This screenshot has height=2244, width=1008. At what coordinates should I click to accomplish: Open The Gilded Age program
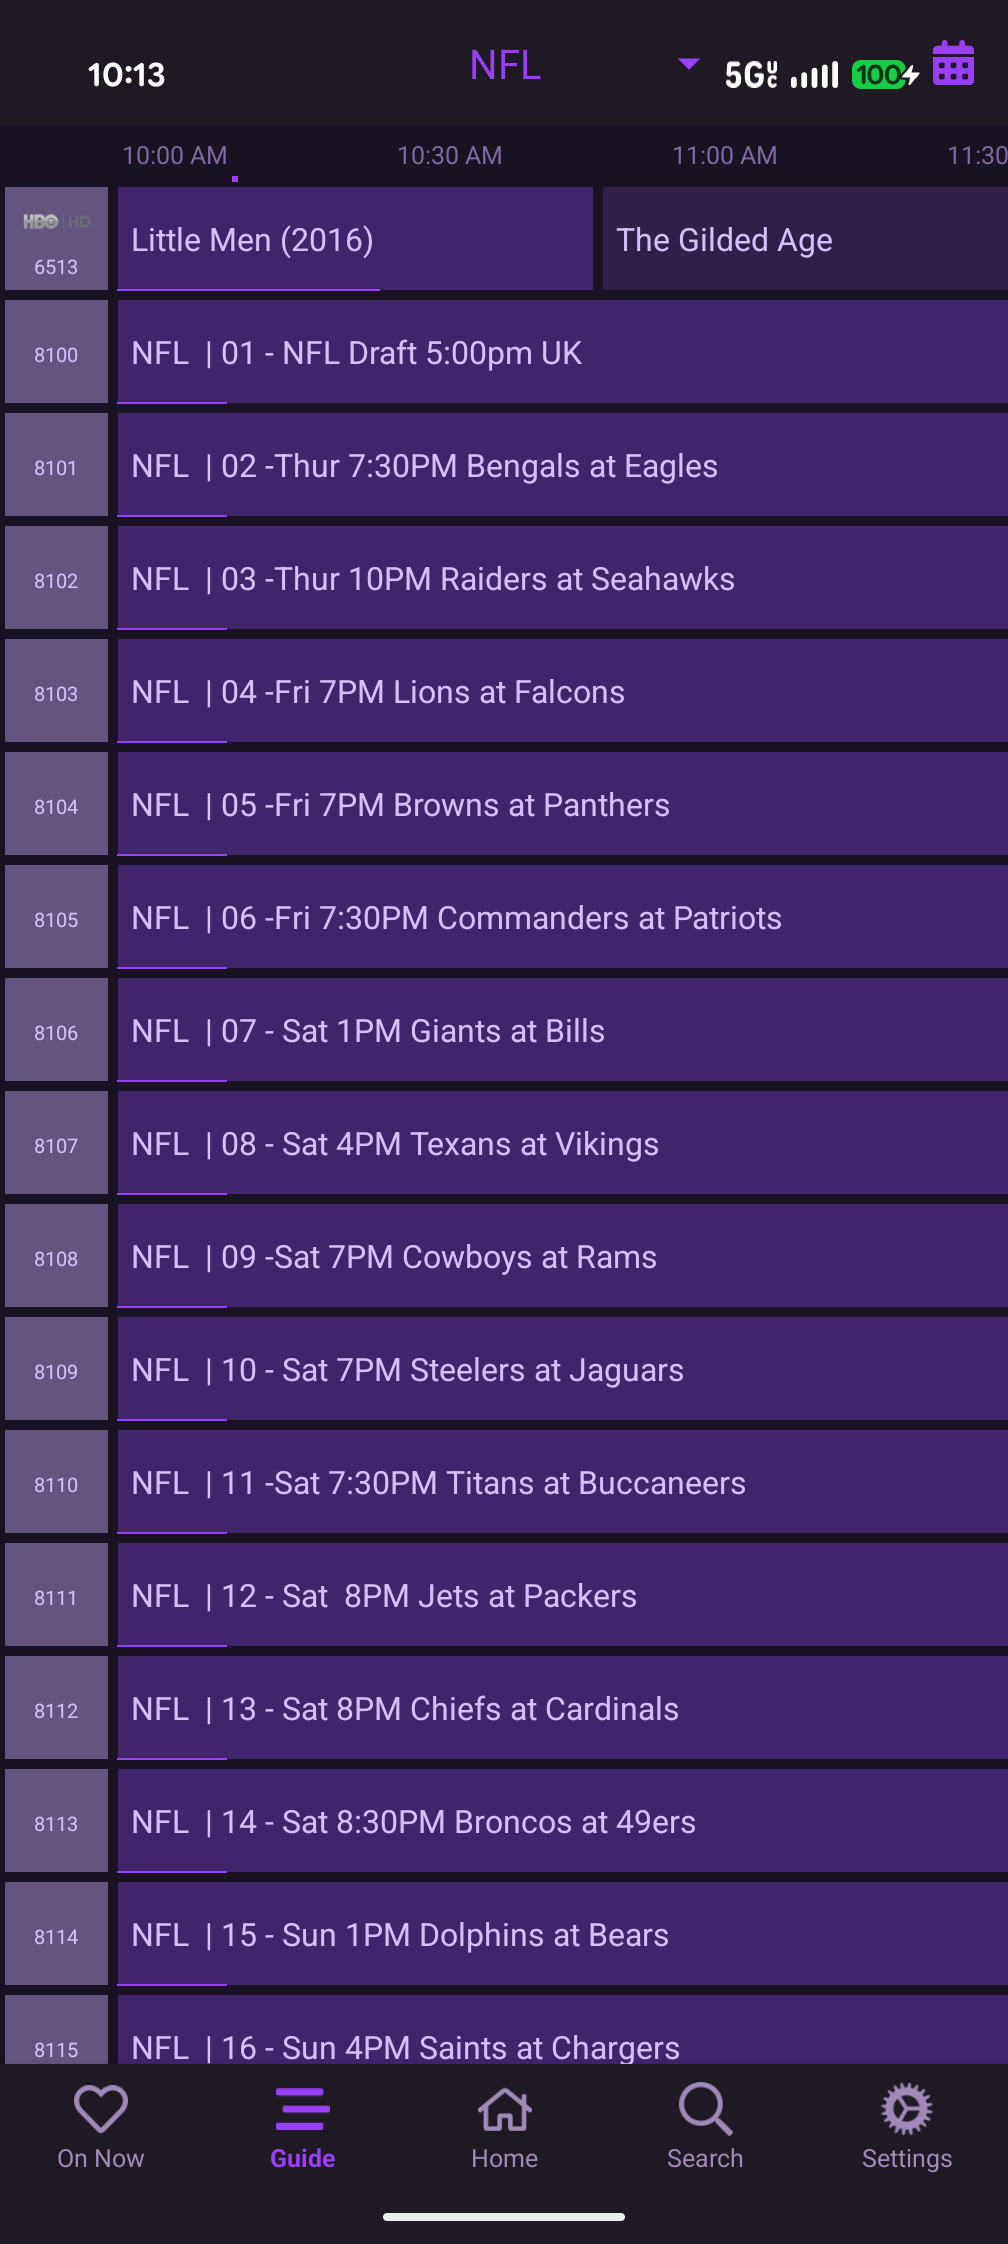[804, 240]
